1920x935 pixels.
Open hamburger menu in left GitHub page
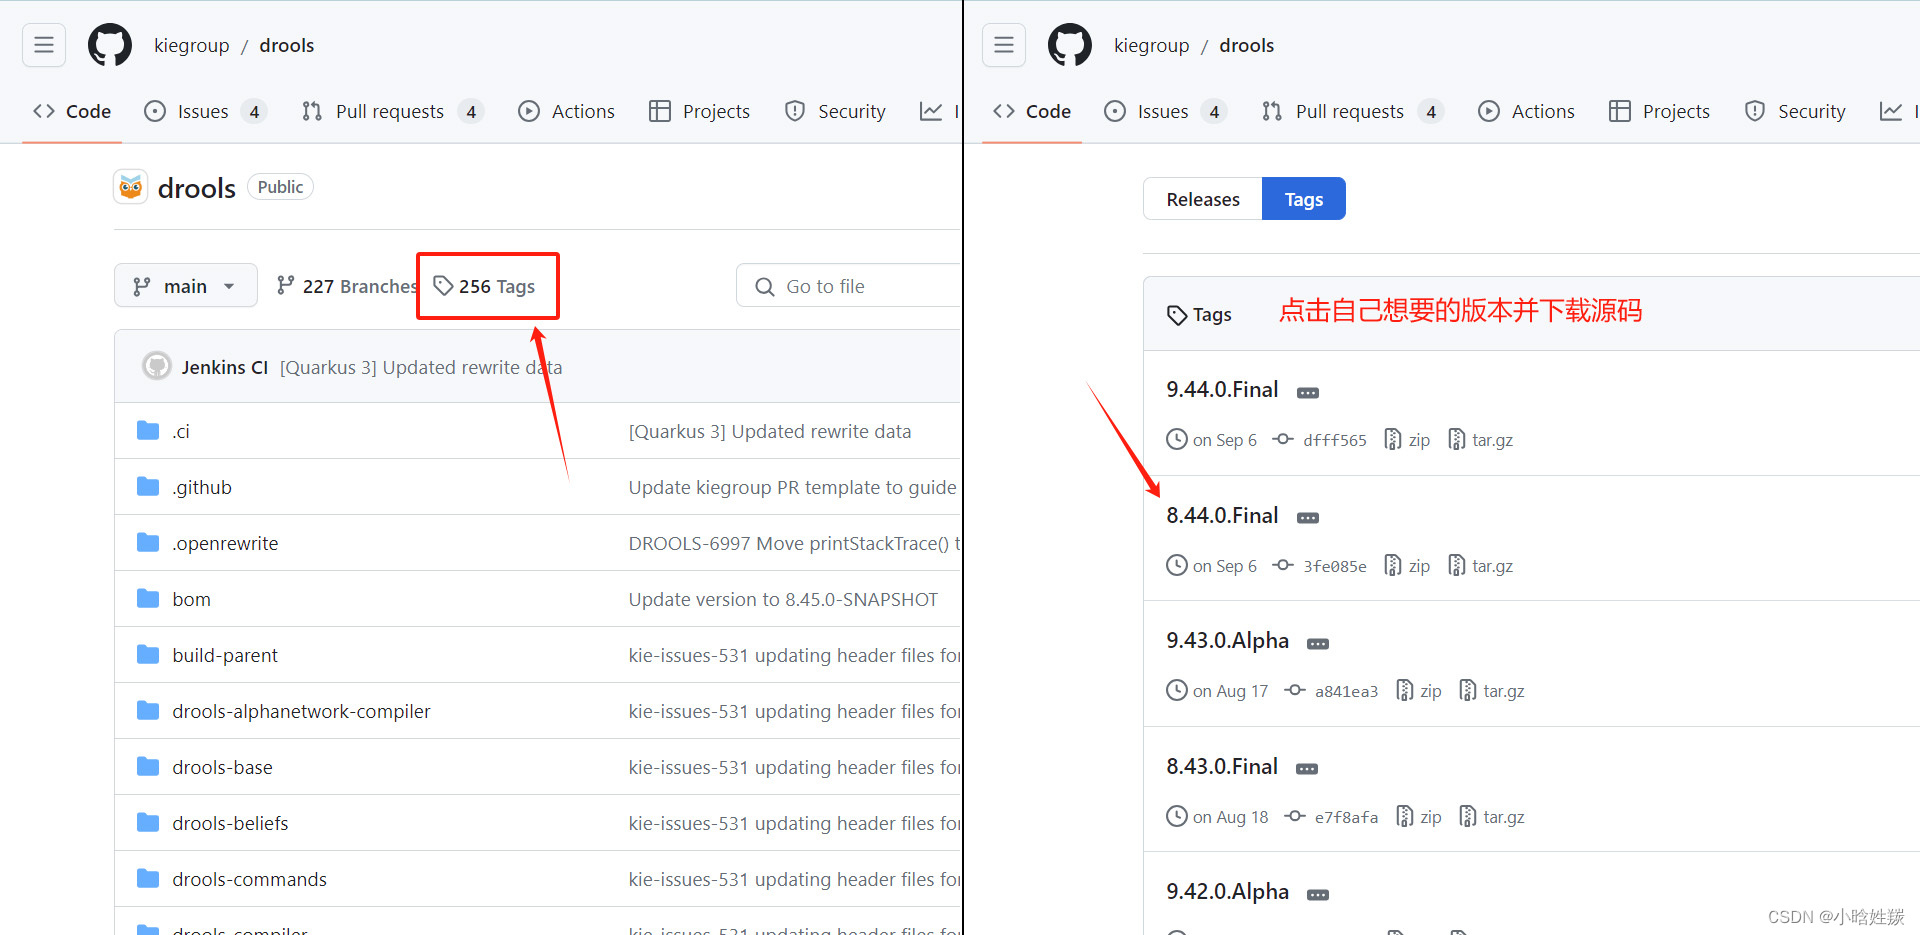(44, 45)
